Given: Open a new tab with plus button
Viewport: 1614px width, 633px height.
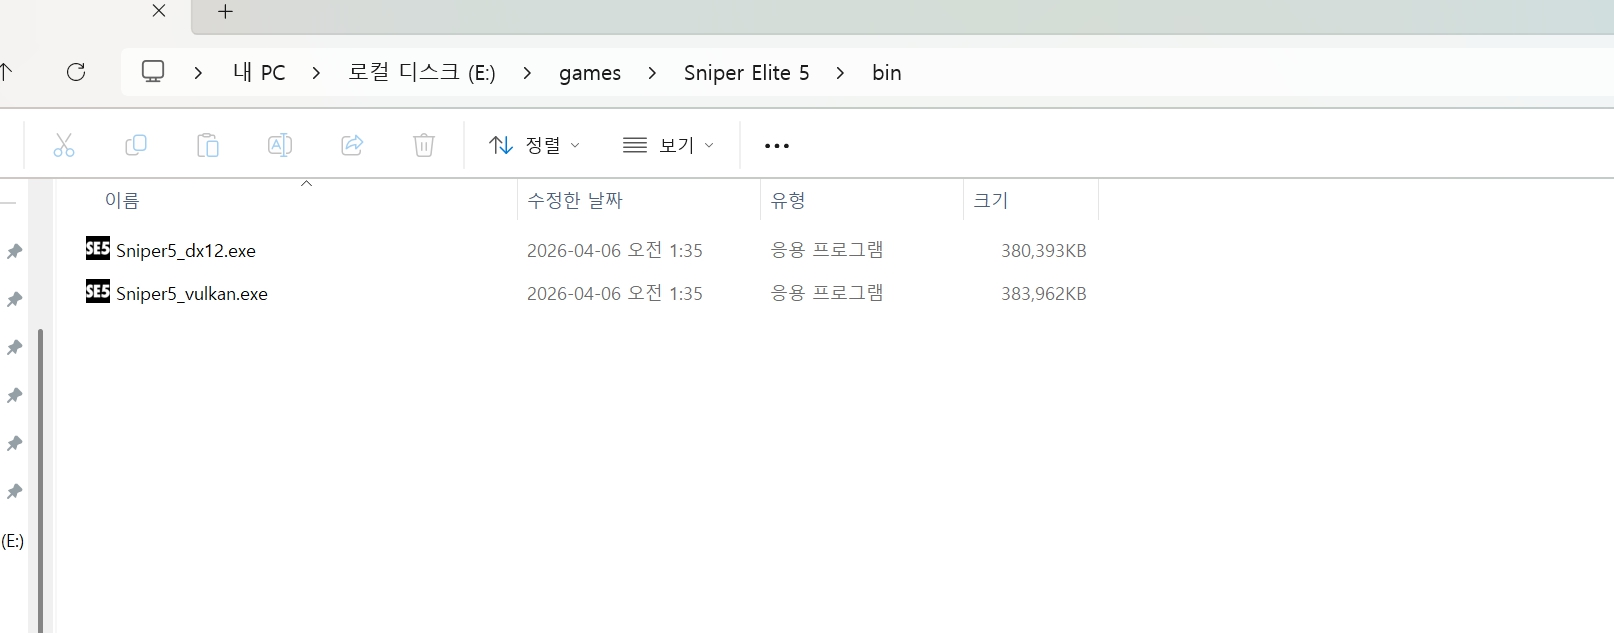Looking at the screenshot, I should coord(226,12).
